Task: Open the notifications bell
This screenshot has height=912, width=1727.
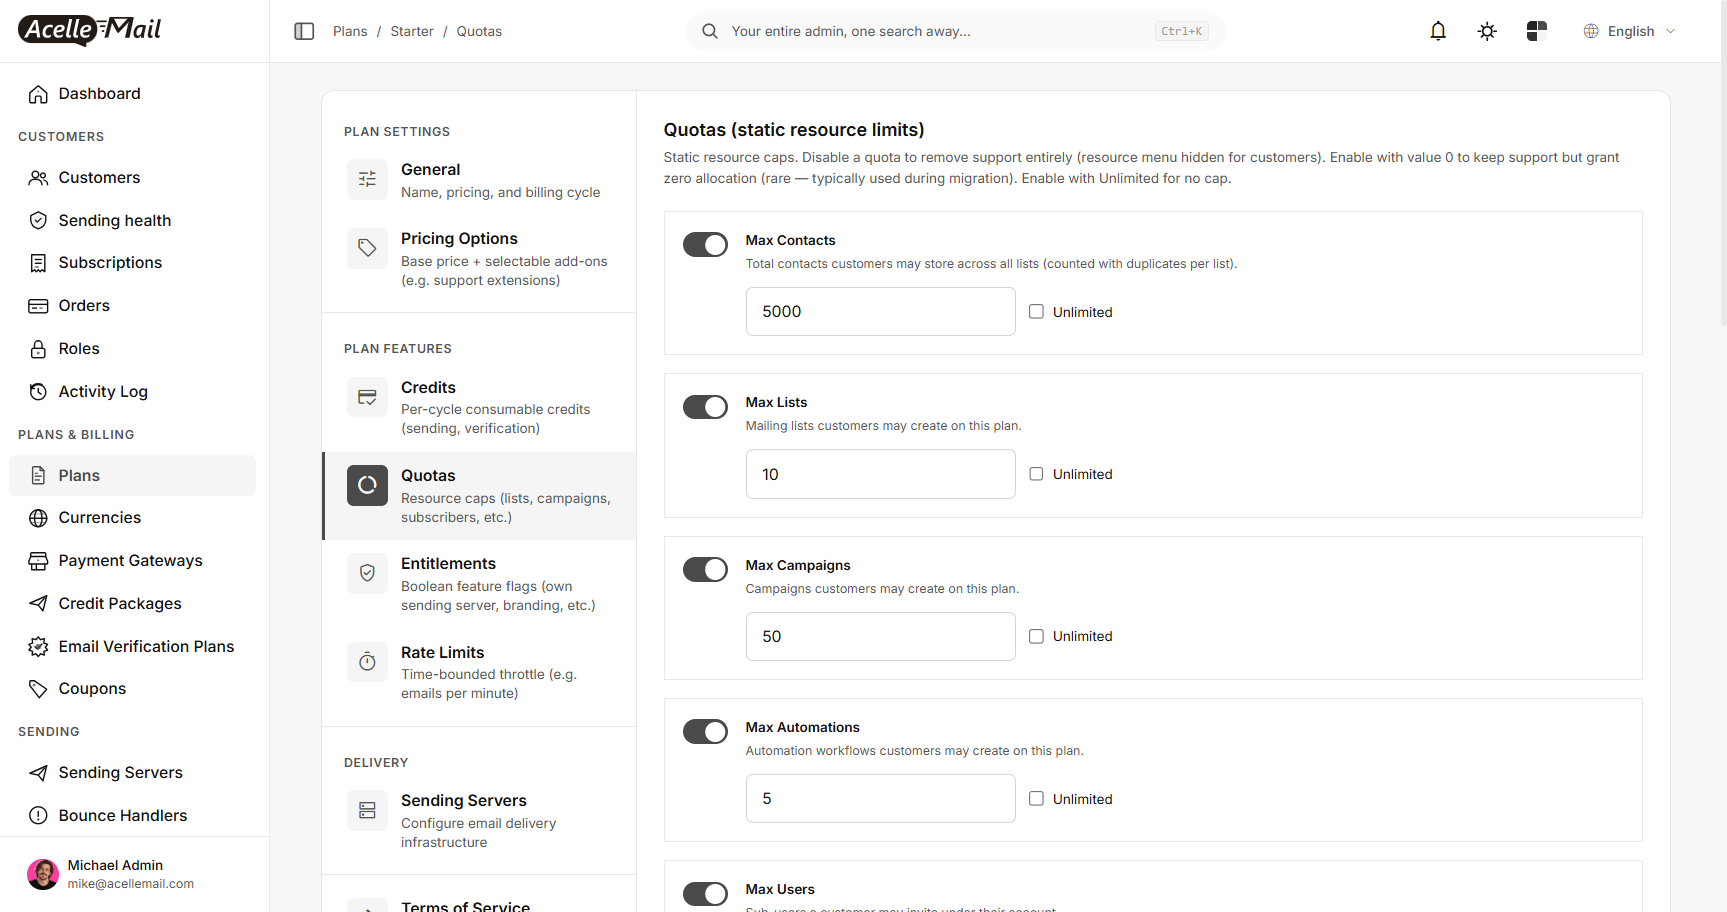Action: click(x=1438, y=31)
